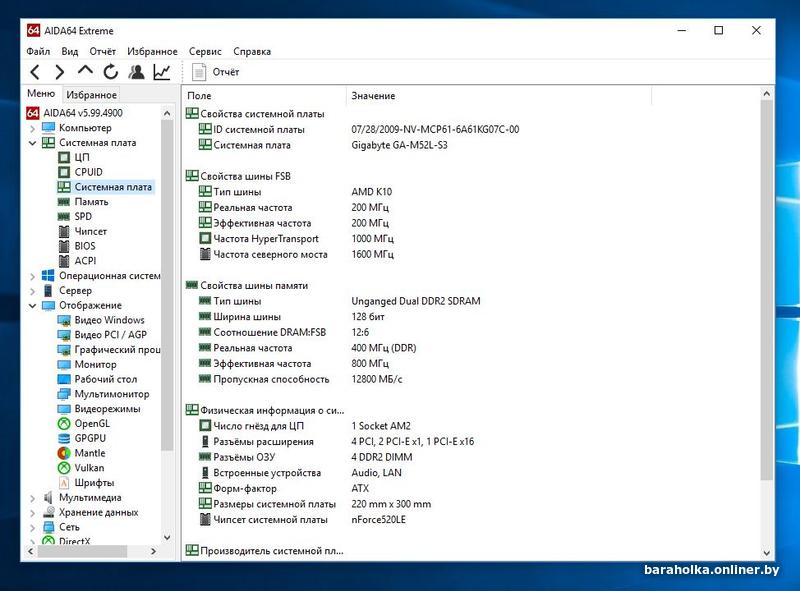This screenshot has width=800, height=591.
Task: Open the graph chart toolbar icon
Action: click(162, 72)
